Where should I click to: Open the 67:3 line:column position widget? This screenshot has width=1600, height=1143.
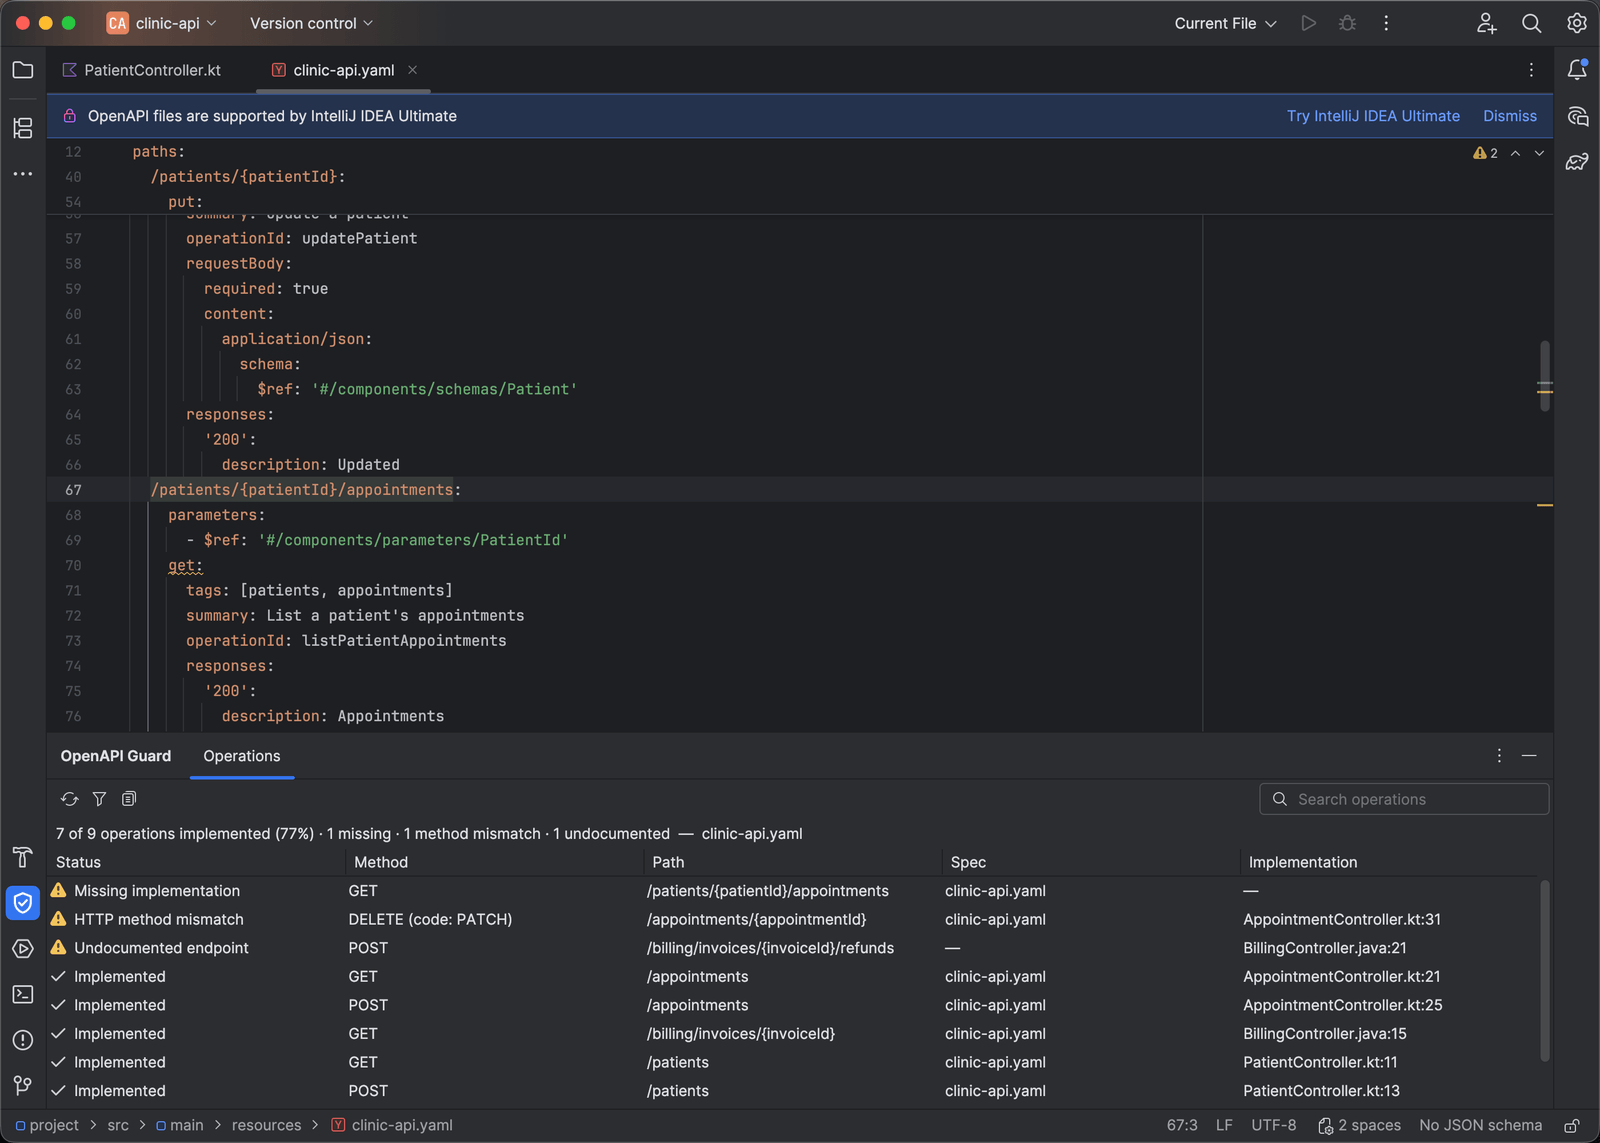pos(1182,1126)
